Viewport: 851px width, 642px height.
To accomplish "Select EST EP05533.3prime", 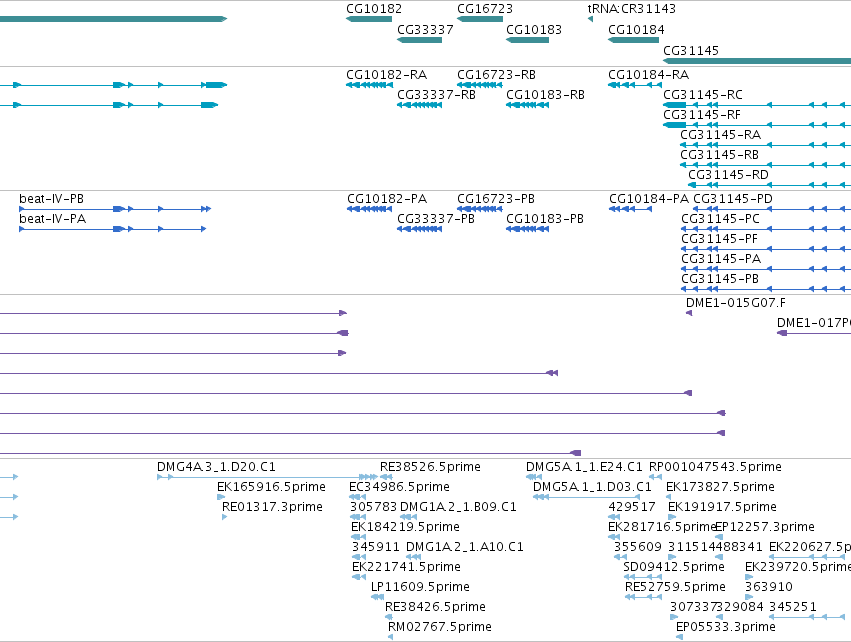I will point(726,628).
